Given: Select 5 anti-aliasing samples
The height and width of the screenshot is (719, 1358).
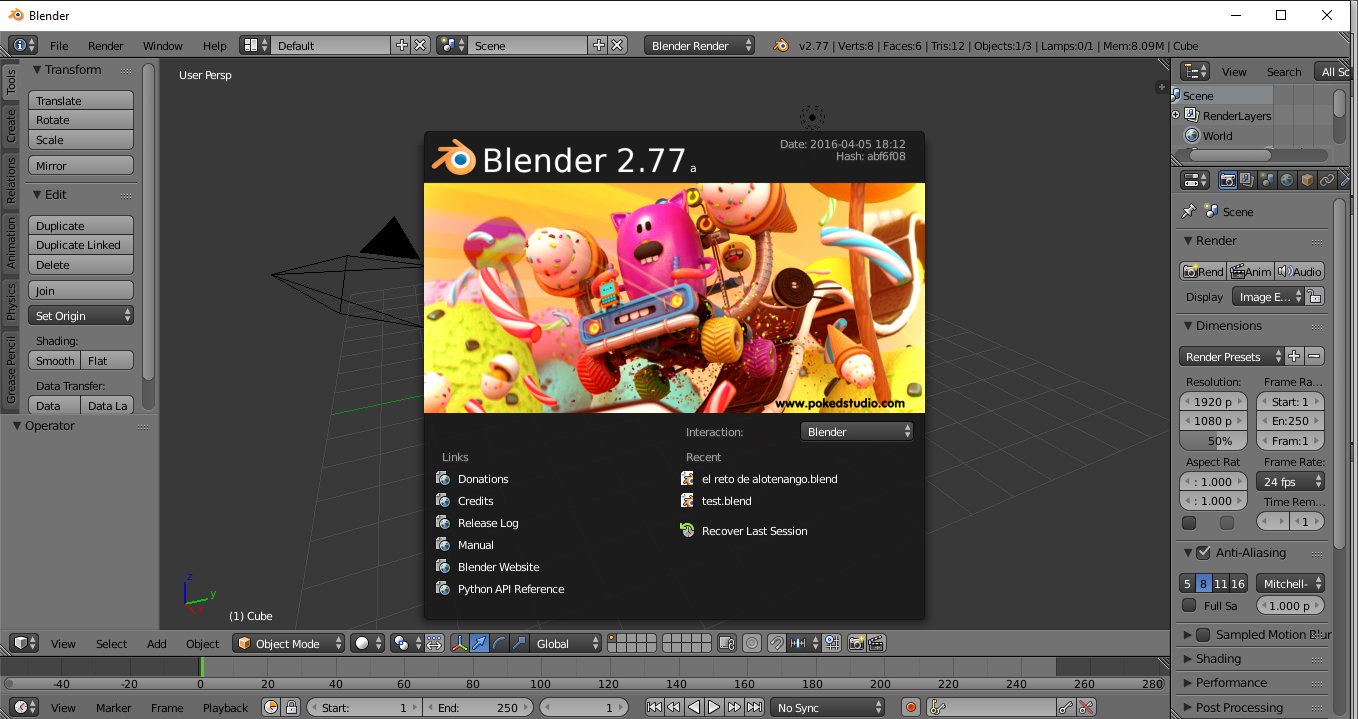Looking at the screenshot, I should [x=1187, y=583].
